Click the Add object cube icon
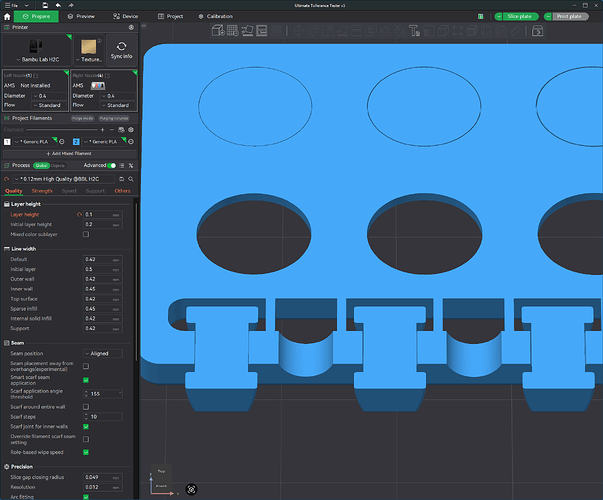Screen dimensions: 603x500 point(218,31)
